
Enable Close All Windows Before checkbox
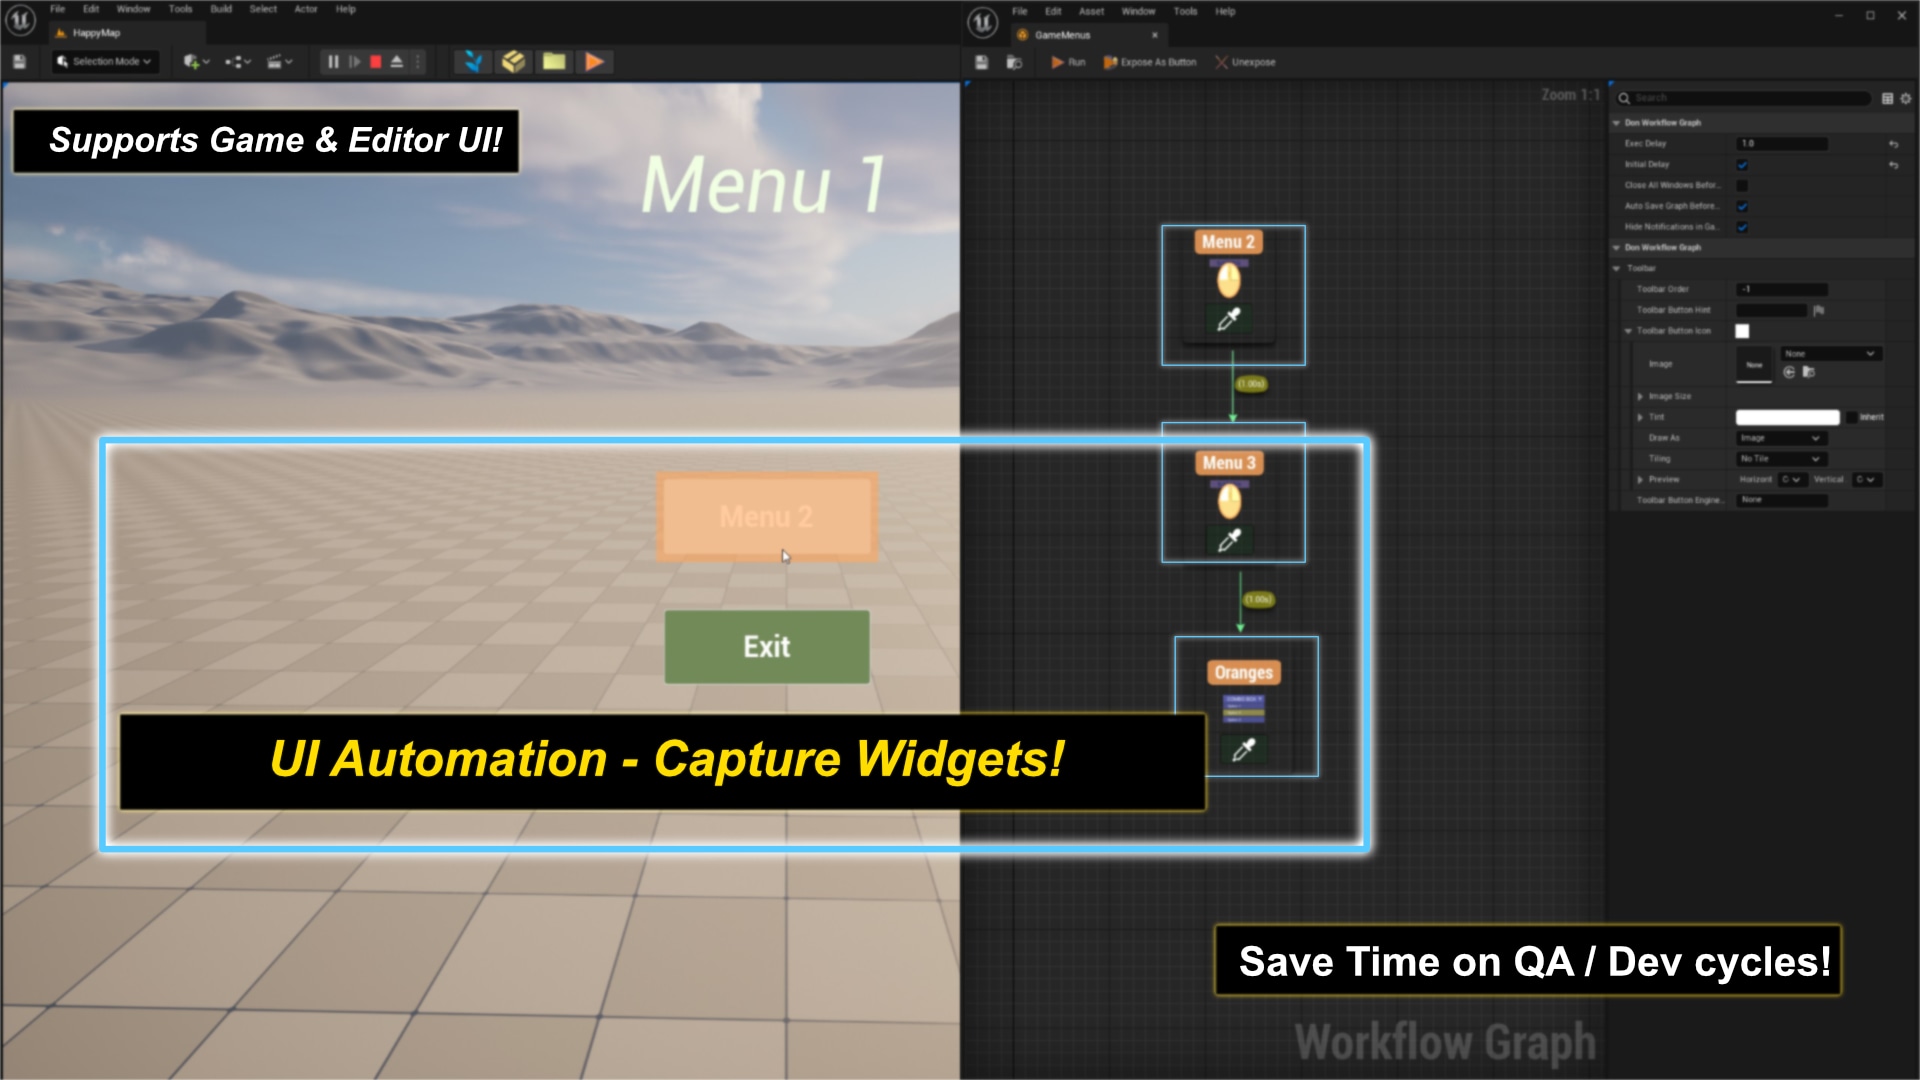point(1742,186)
